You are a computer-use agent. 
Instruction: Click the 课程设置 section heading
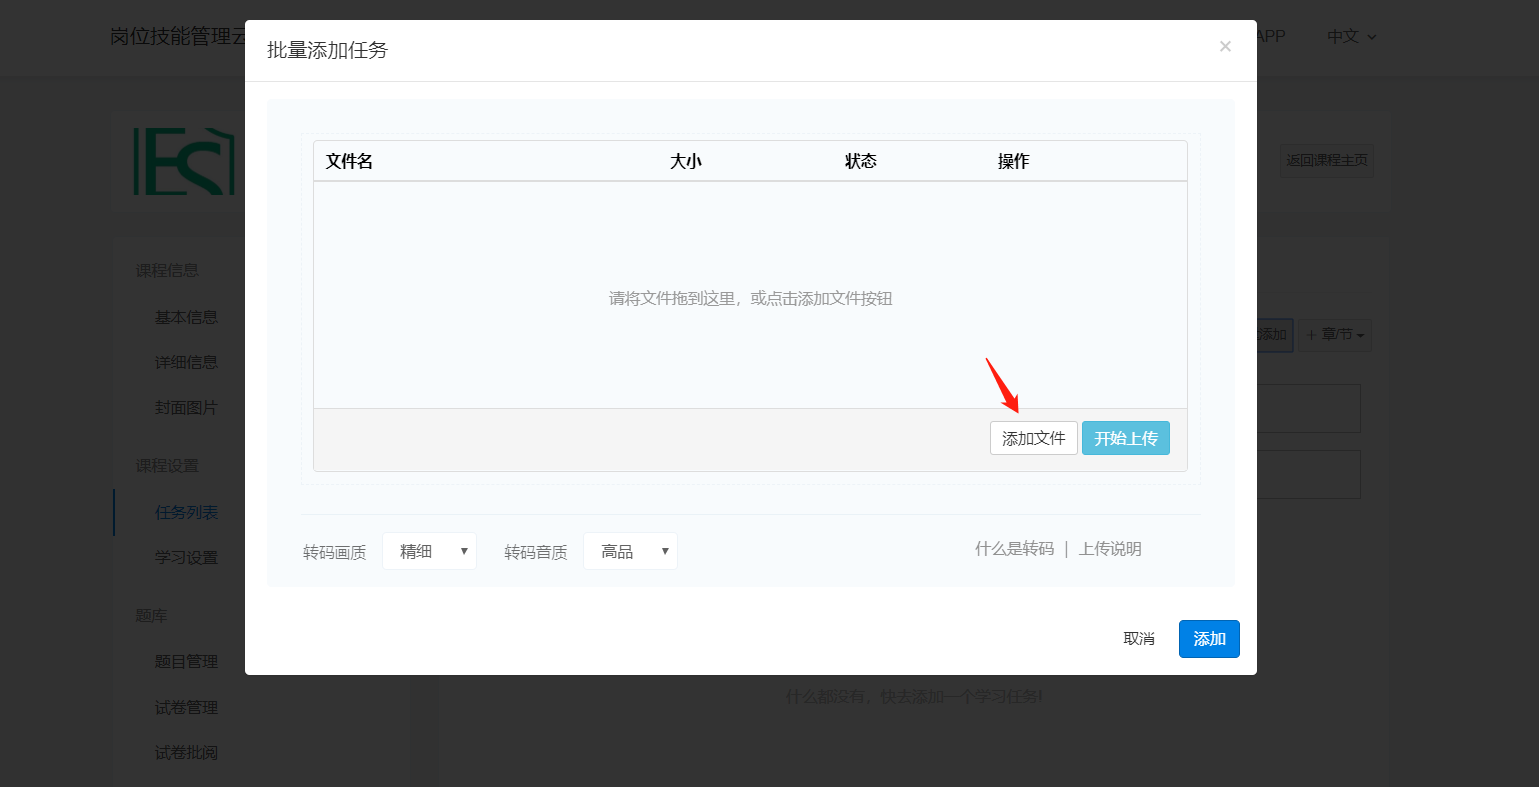[x=167, y=465]
